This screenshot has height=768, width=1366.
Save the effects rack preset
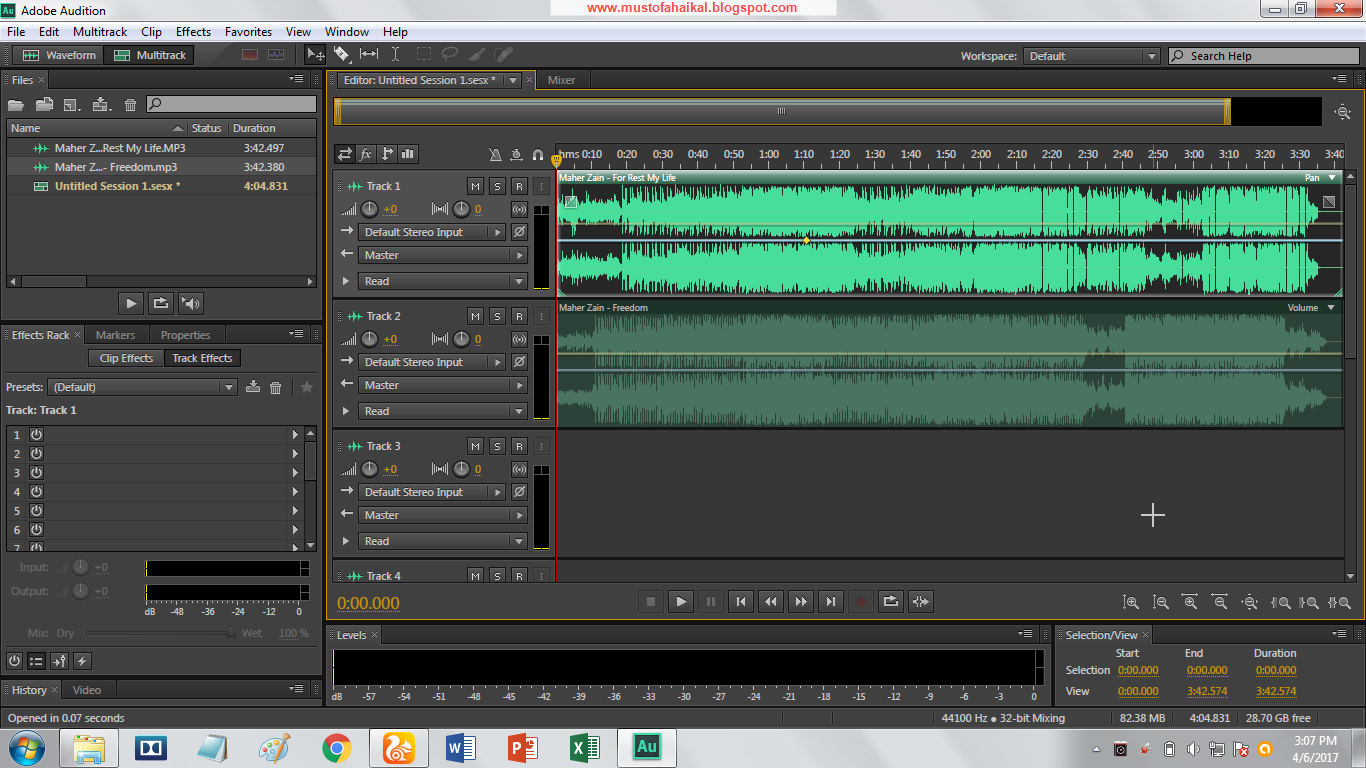[x=253, y=387]
